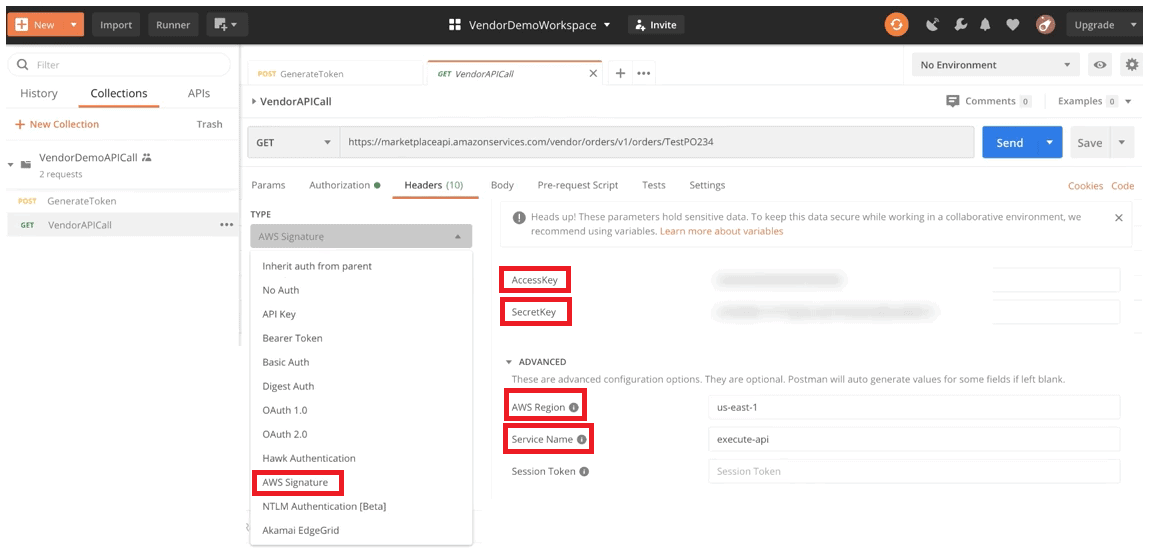Open the request Settings tab

(707, 185)
